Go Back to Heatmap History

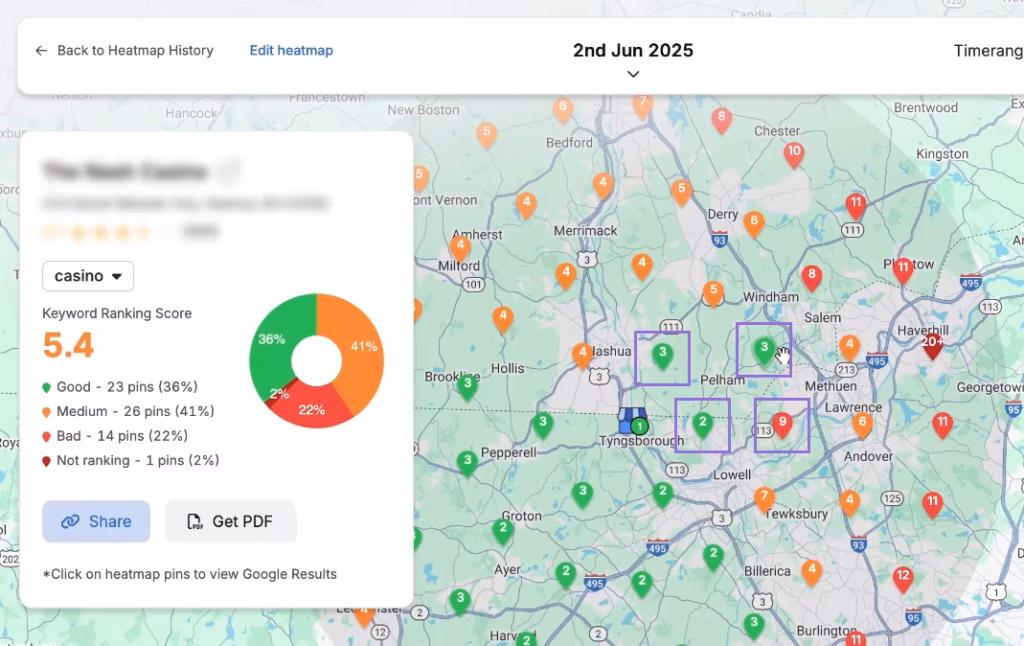click(135, 50)
